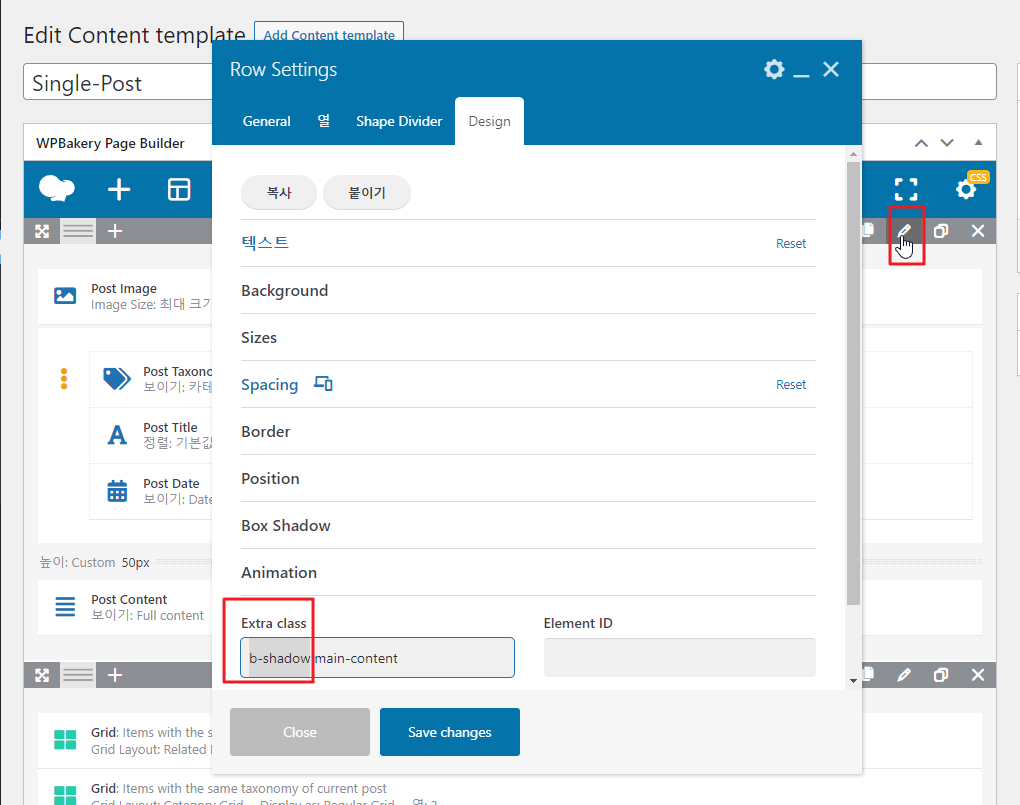Screen dimensions: 1020x805
Task: Select the Post Taxonomy tag icon
Action: click(x=117, y=378)
